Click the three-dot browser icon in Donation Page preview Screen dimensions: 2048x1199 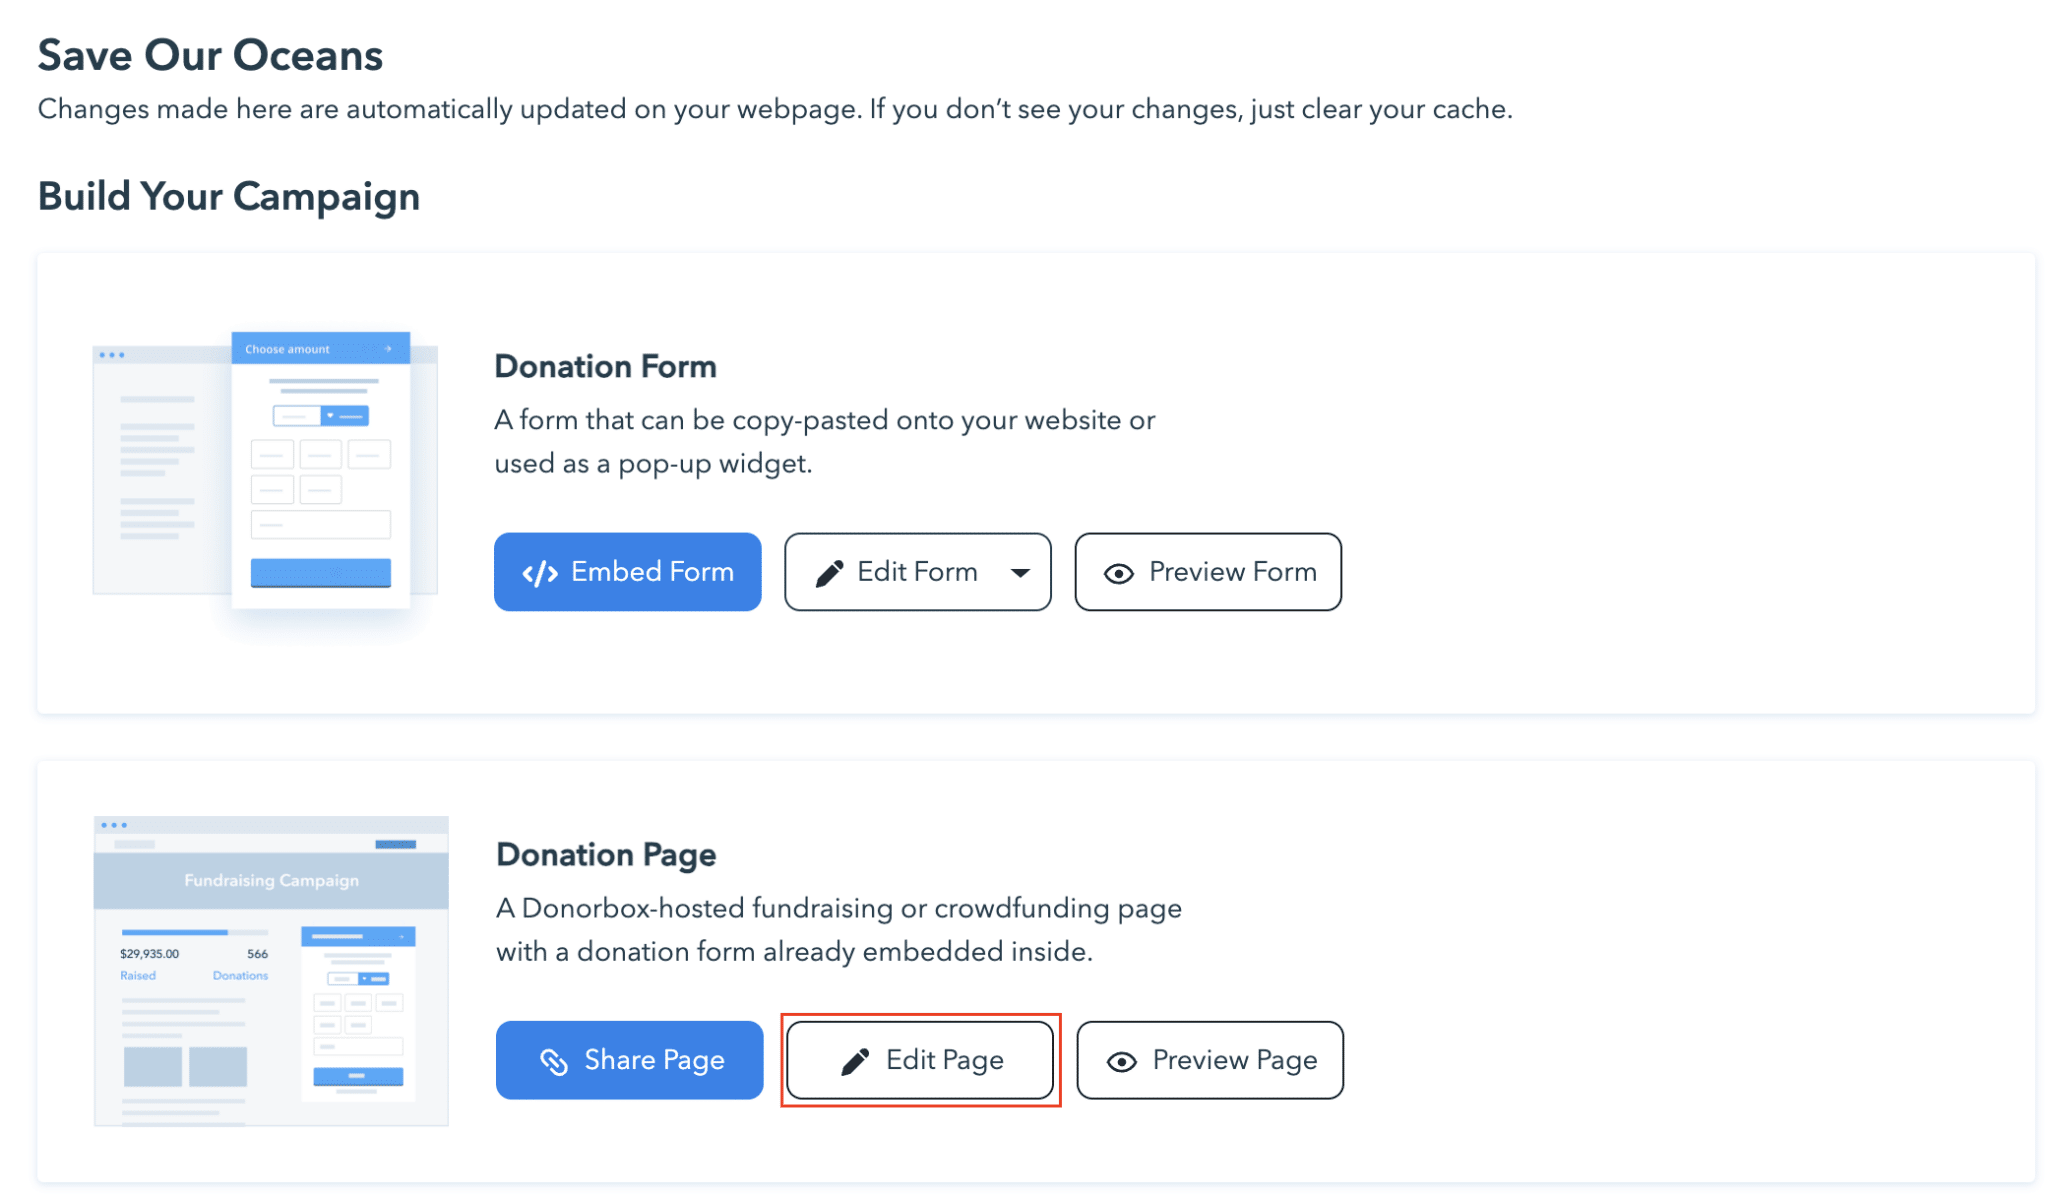pyautogui.click(x=115, y=824)
